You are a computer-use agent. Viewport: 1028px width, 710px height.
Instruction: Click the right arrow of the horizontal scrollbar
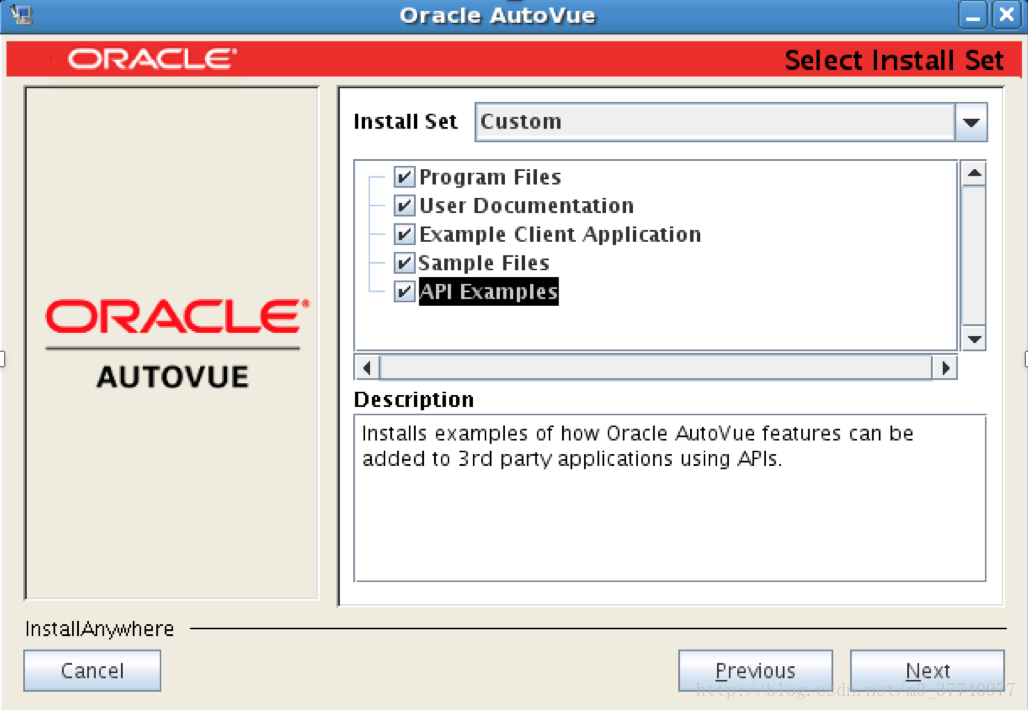(945, 367)
